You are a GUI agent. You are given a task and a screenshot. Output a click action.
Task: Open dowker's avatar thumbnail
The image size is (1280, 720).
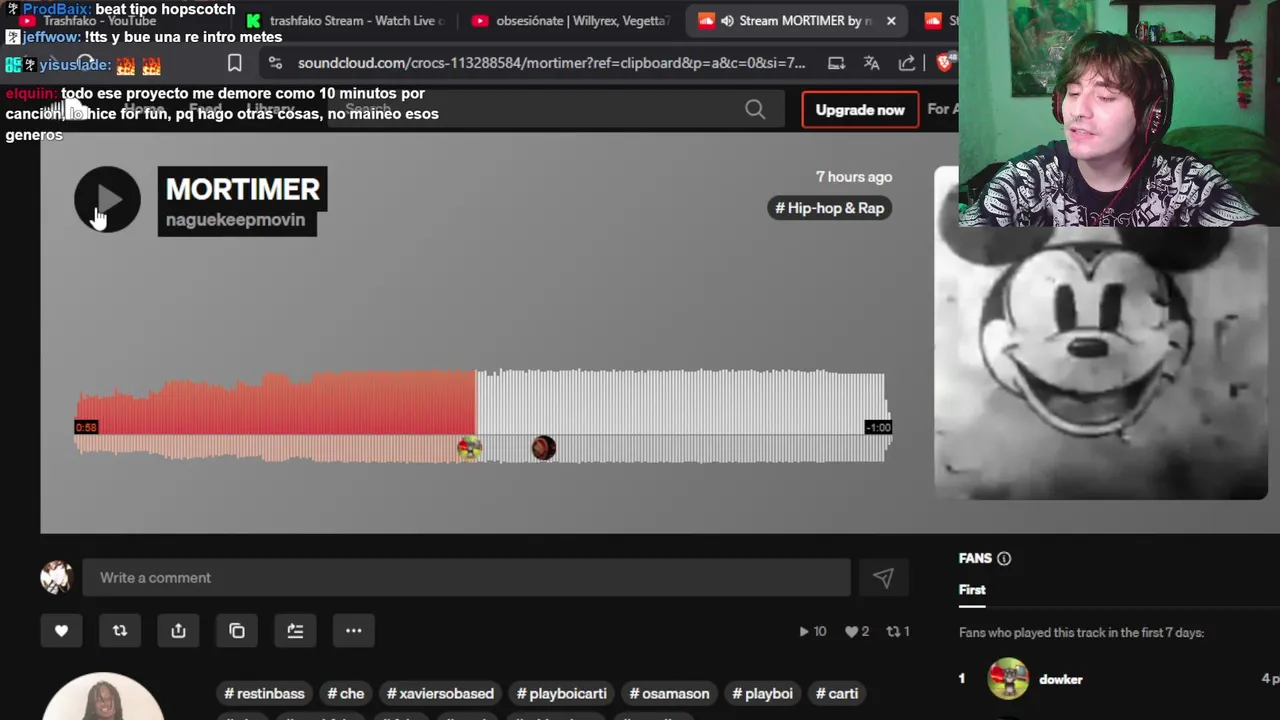click(1008, 679)
